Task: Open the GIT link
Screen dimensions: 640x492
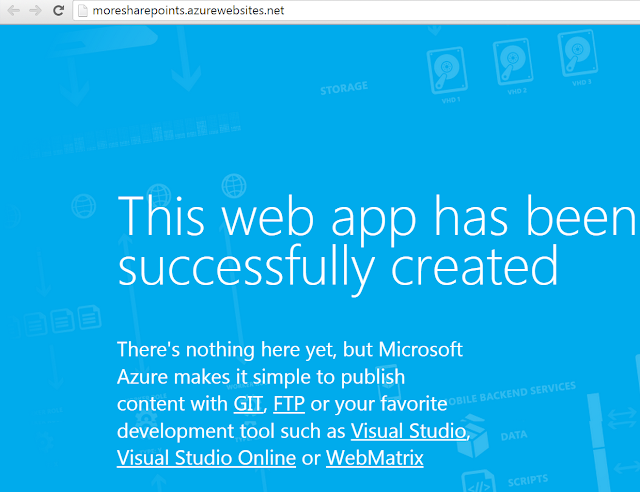Action: (248, 404)
